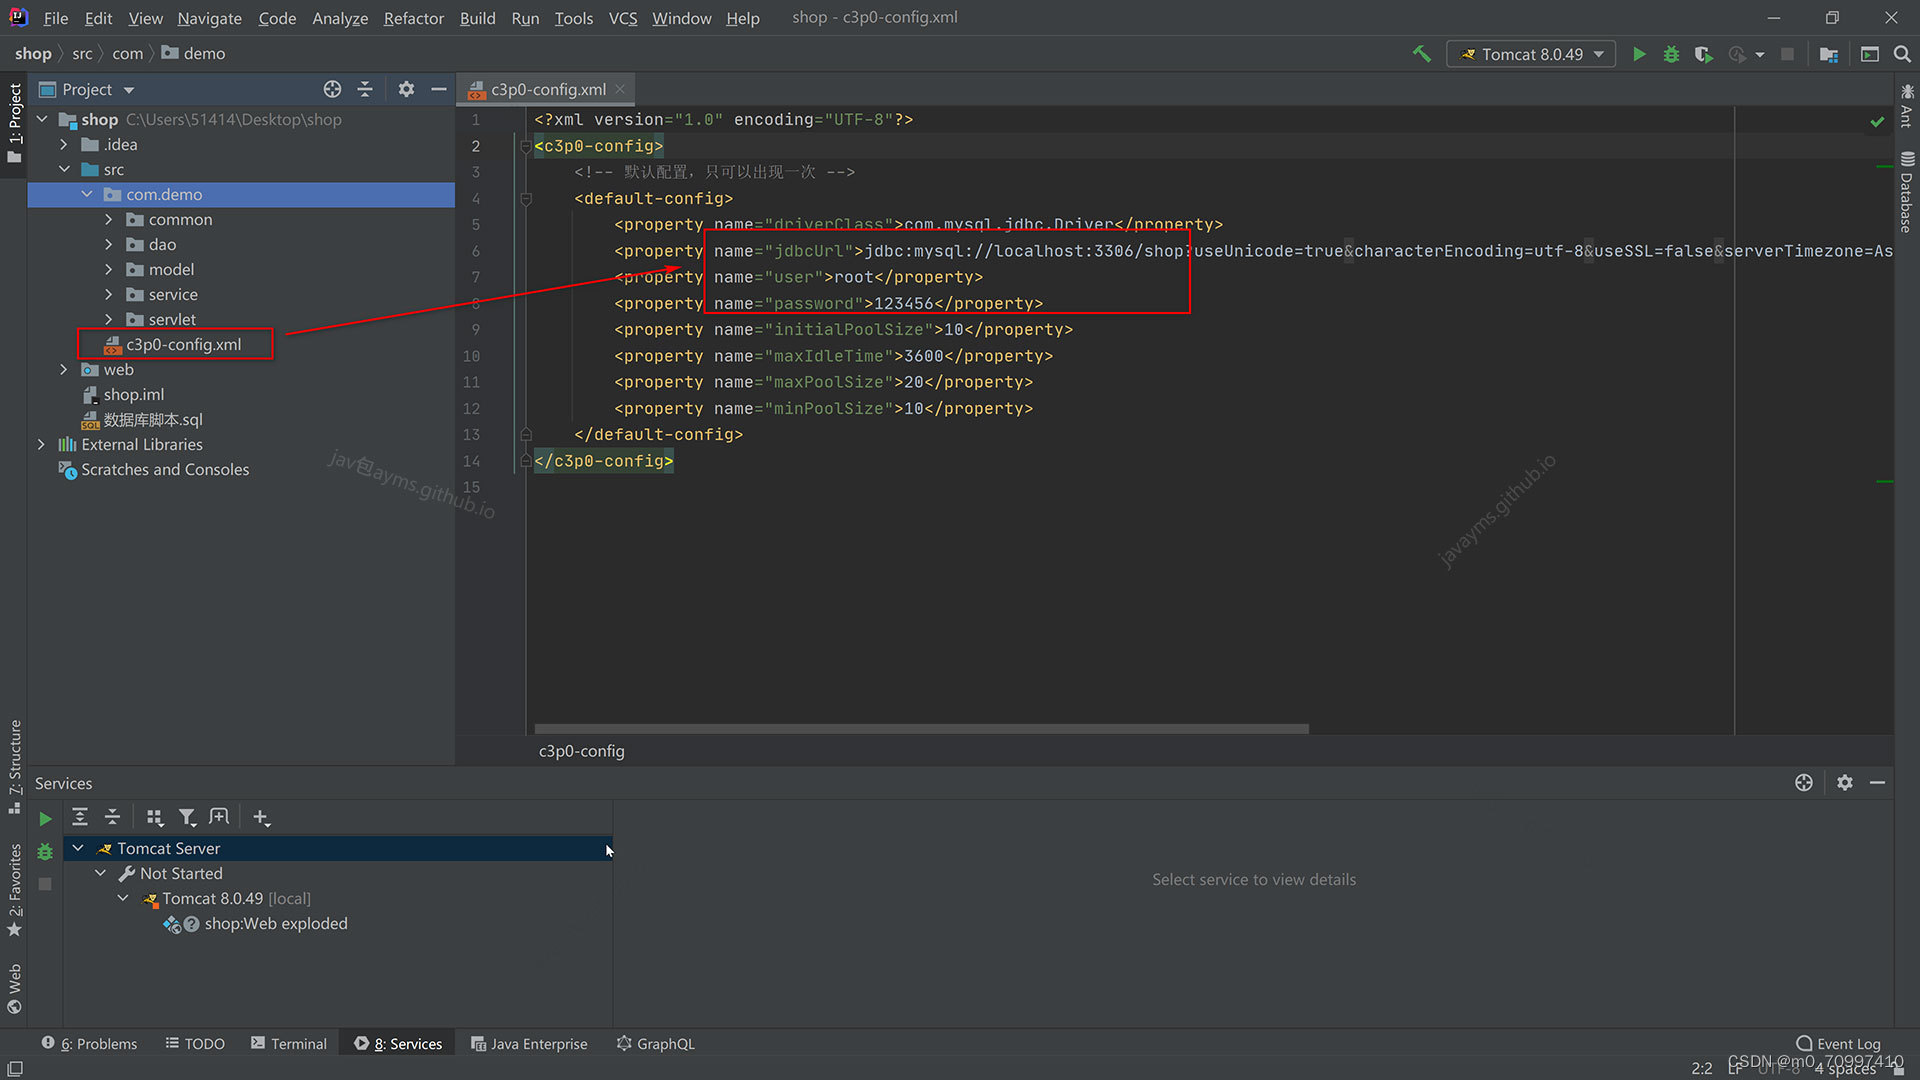Run service with Services play button
The width and height of the screenshot is (1920, 1080).
tap(45, 819)
